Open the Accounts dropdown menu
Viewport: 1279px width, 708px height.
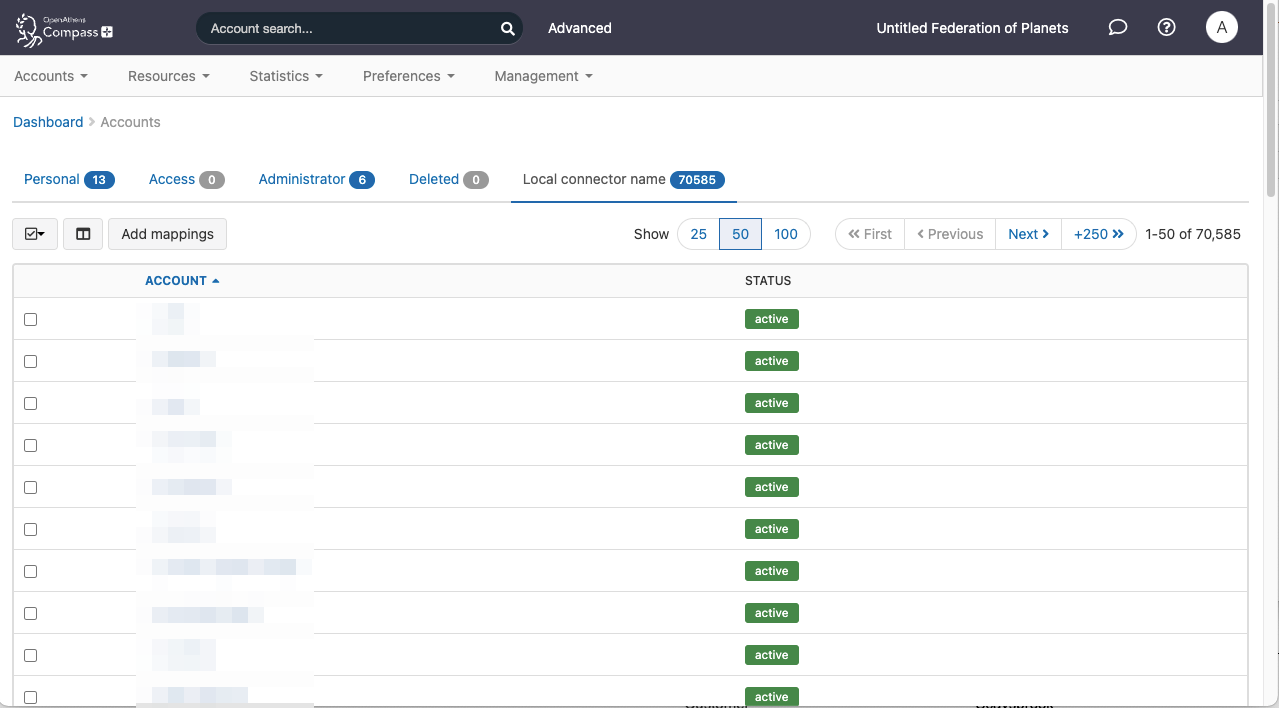tap(50, 76)
